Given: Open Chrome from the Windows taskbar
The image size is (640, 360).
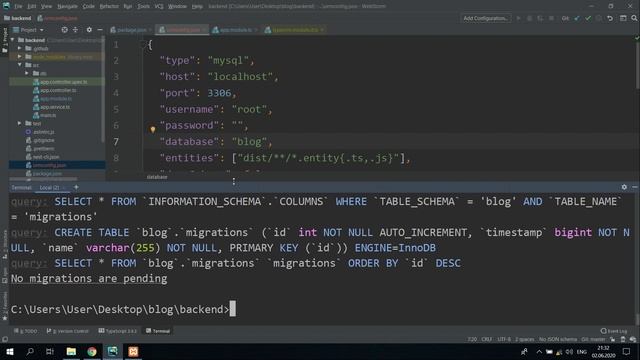Looking at the screenshot, I should click(x=92, y=351).
